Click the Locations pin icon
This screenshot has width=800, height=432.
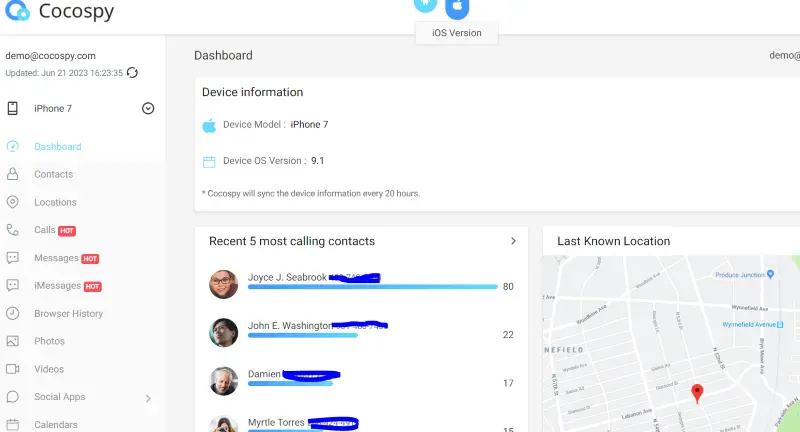point(13,202)
